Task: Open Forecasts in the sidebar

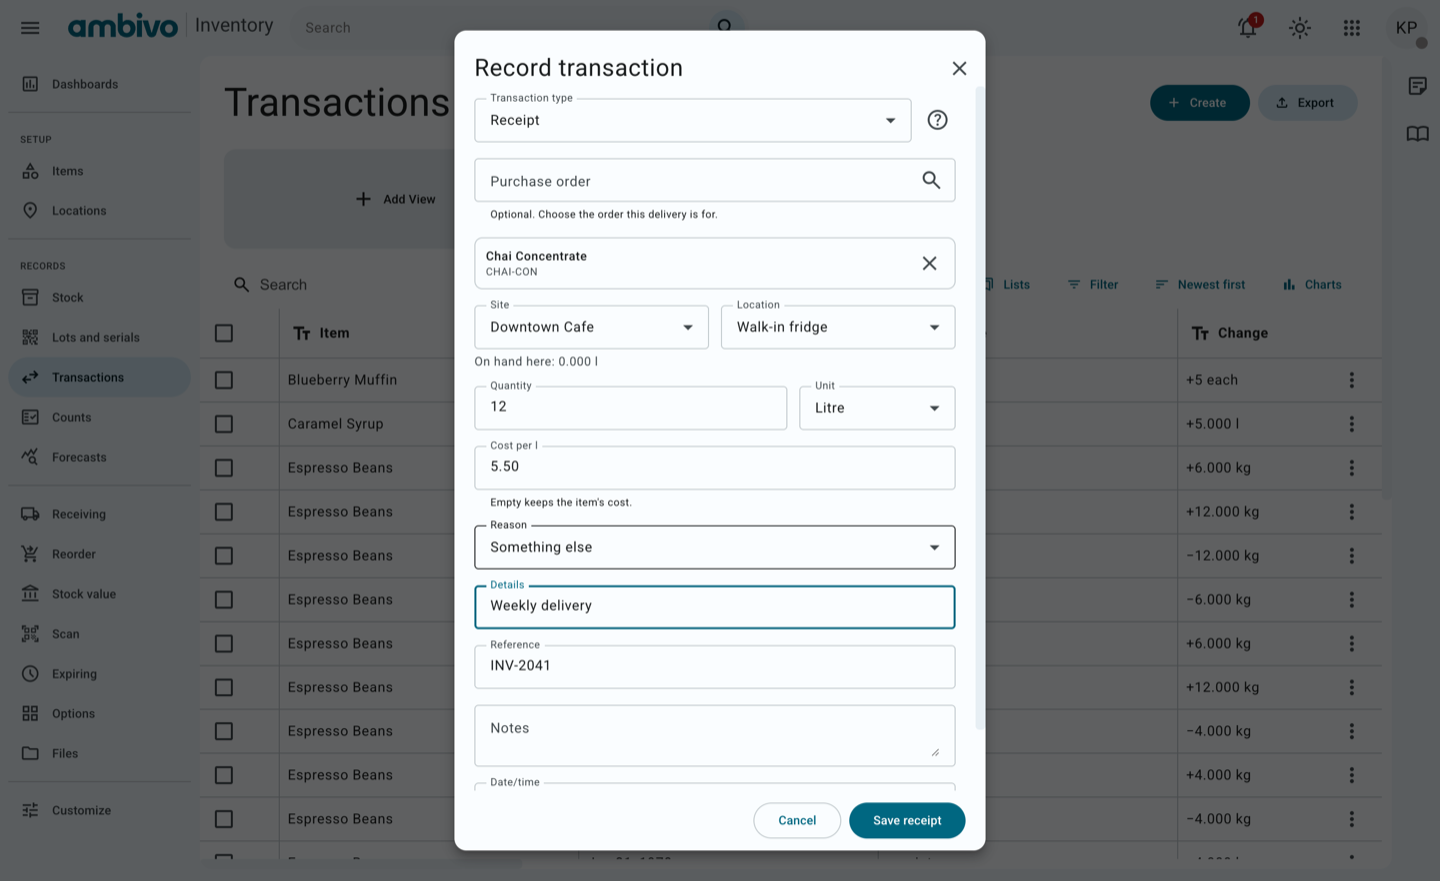Action: click(99, 457)
